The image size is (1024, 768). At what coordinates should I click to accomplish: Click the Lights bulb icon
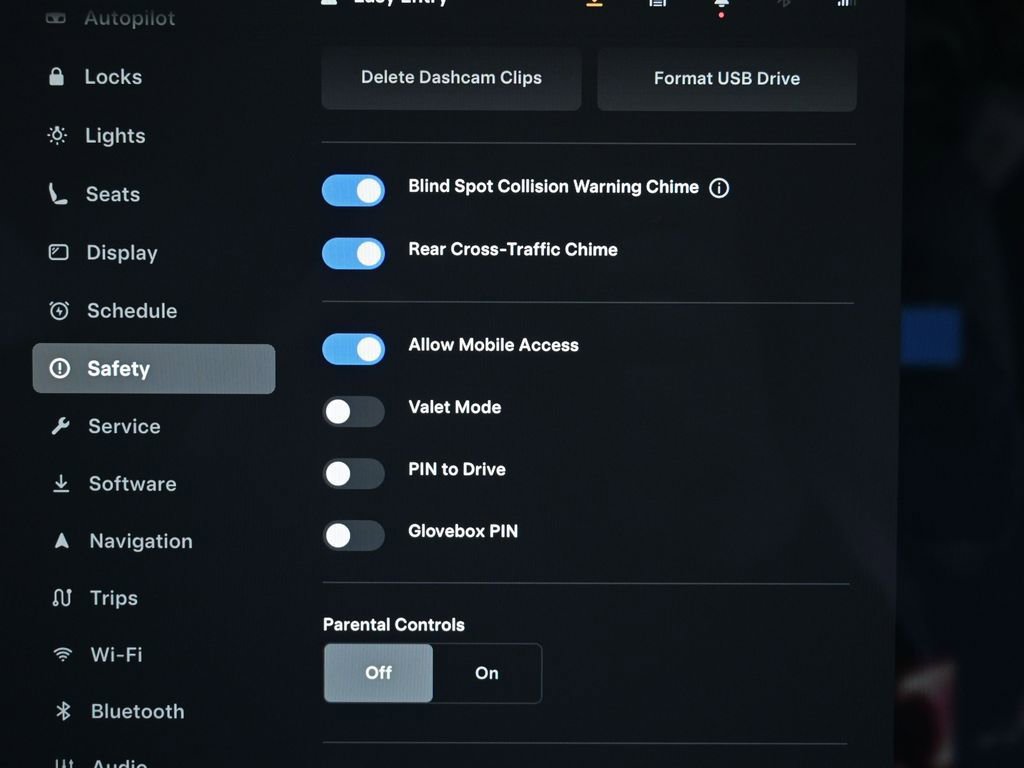[x=57, y=135]
